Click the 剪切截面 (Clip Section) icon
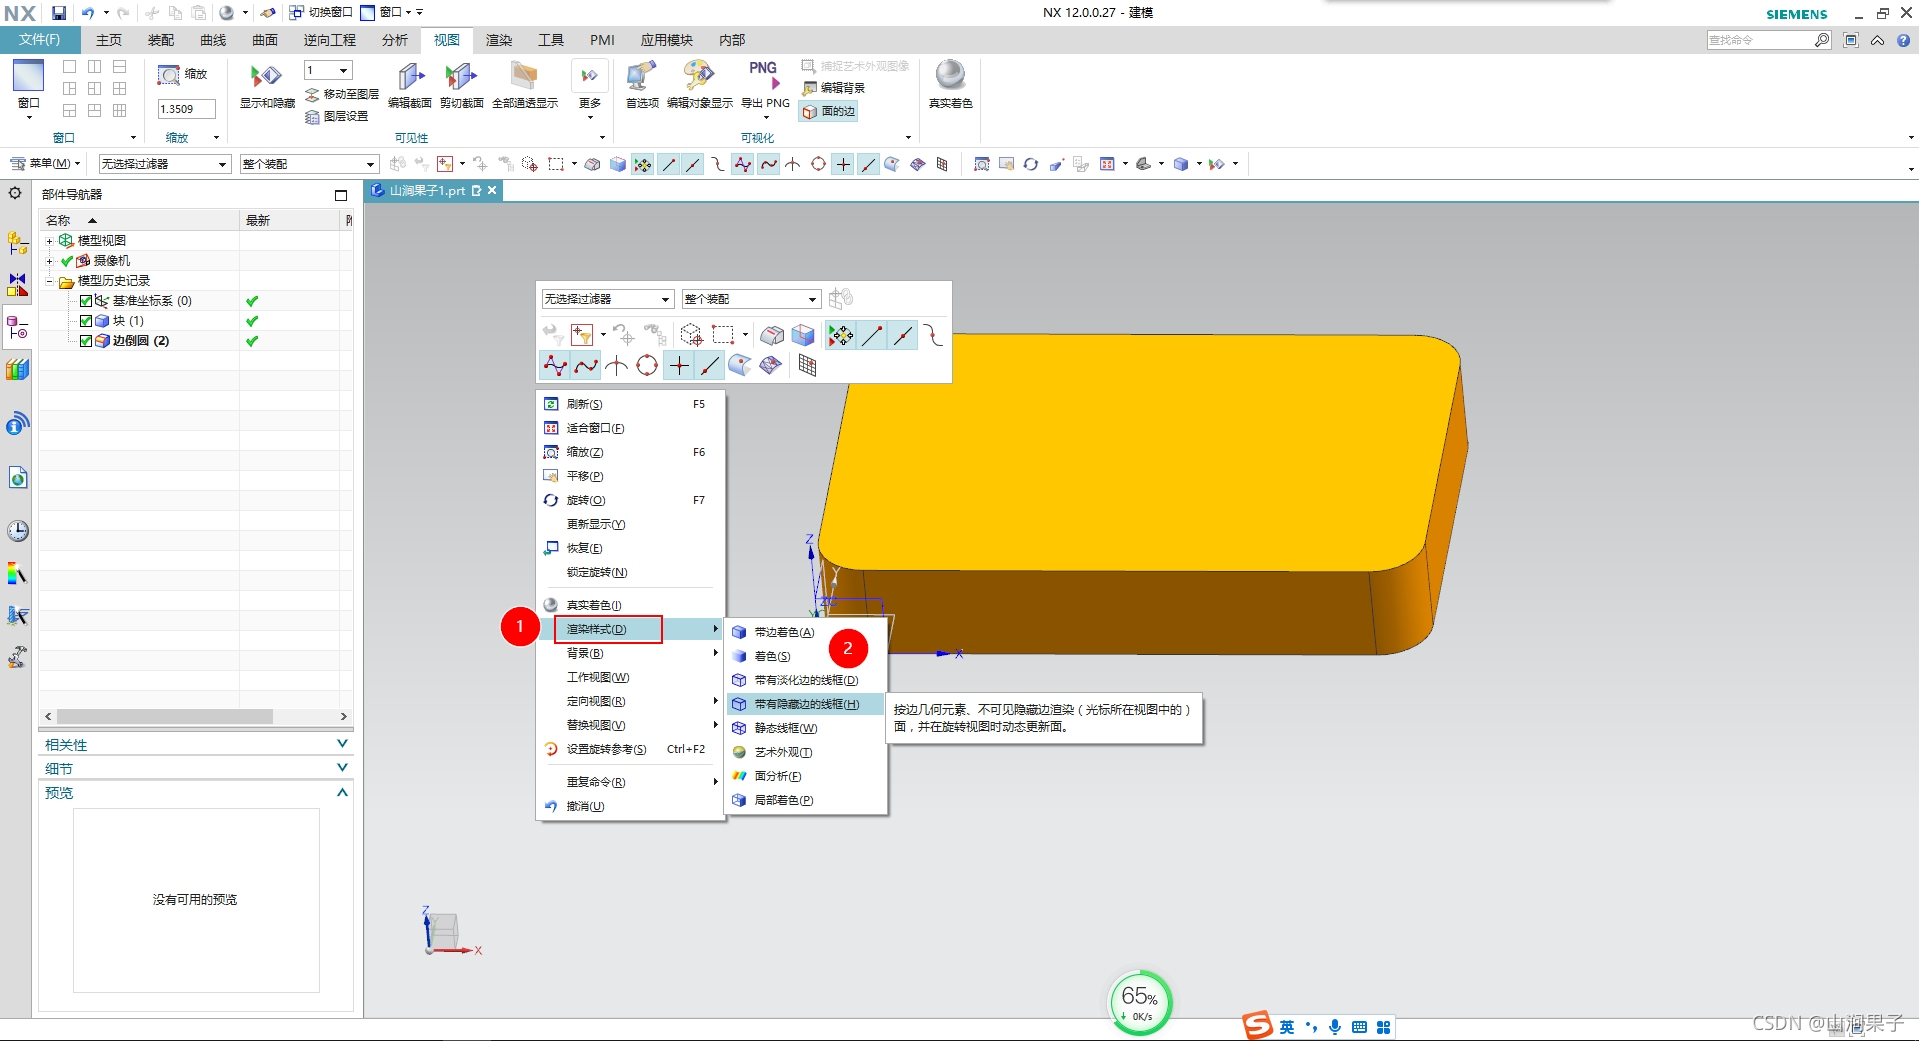 (x=461, y=77)
